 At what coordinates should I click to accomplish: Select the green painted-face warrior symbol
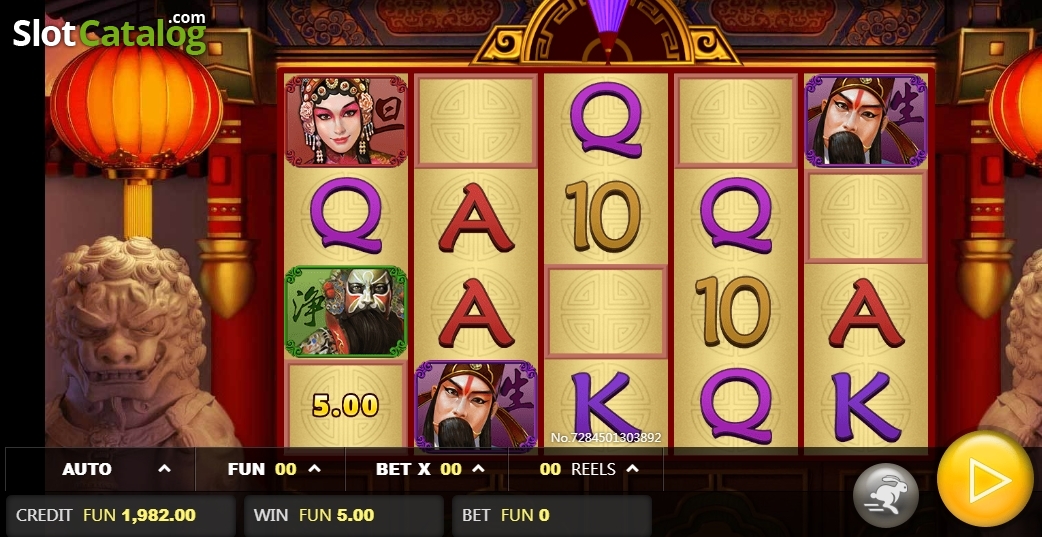coord(346,311)
